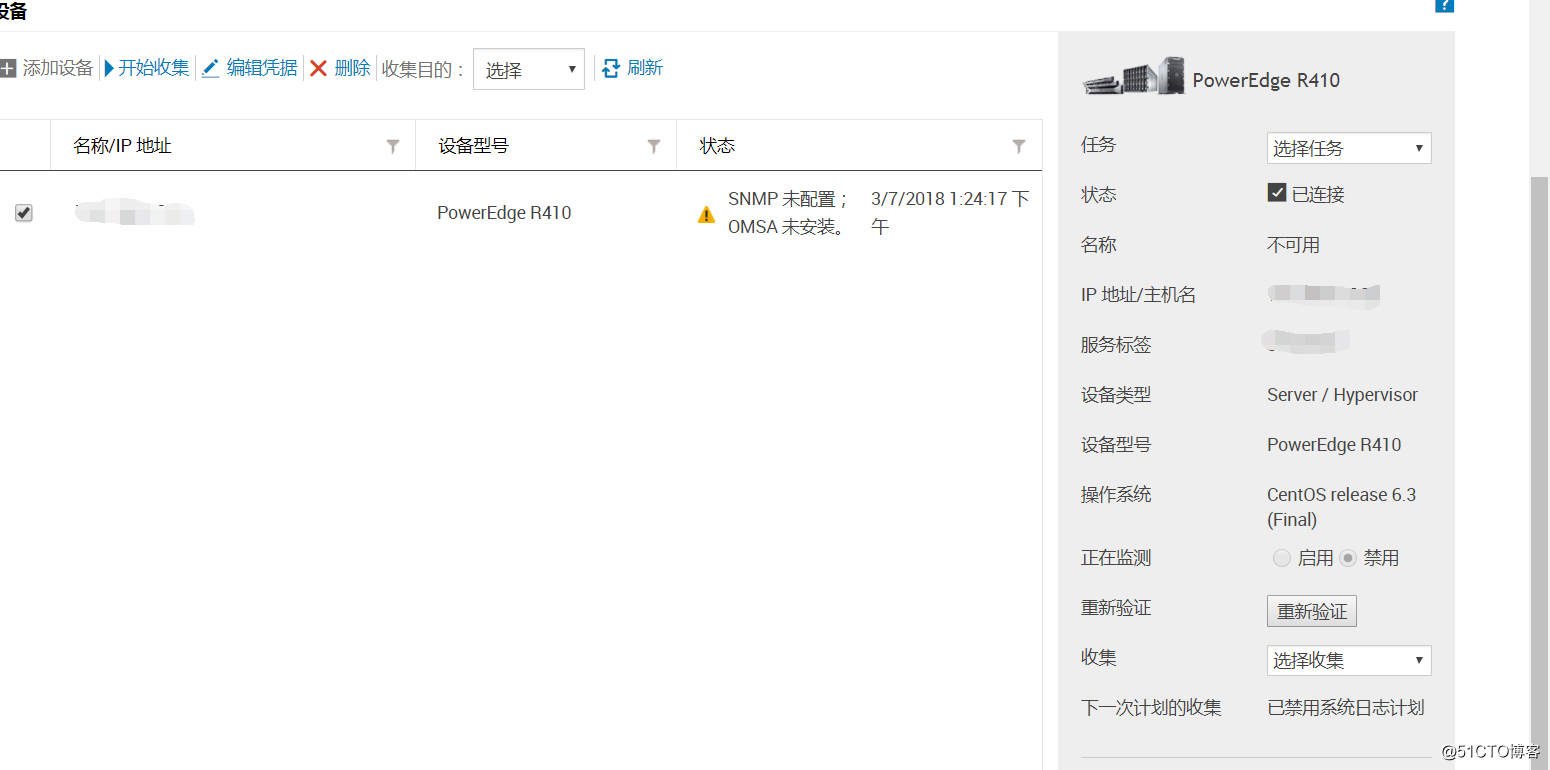Click the 重新验证 button
Screen dimensions: 1550x770
1312,611
